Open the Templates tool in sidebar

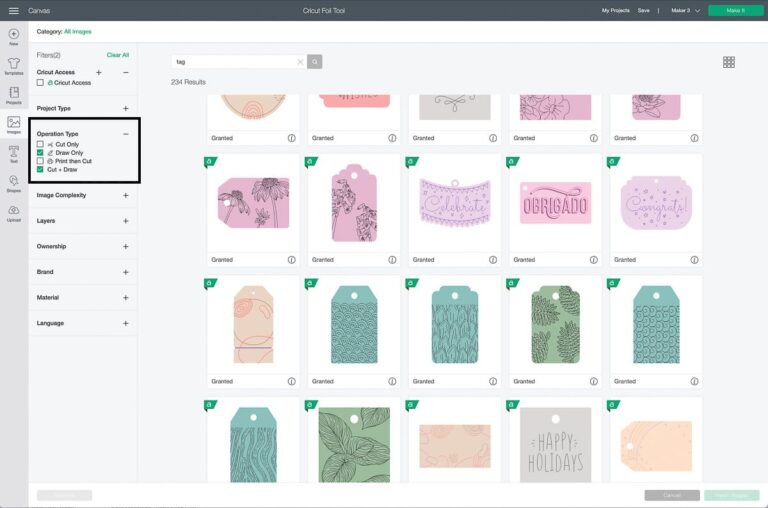tap(13, 64)
